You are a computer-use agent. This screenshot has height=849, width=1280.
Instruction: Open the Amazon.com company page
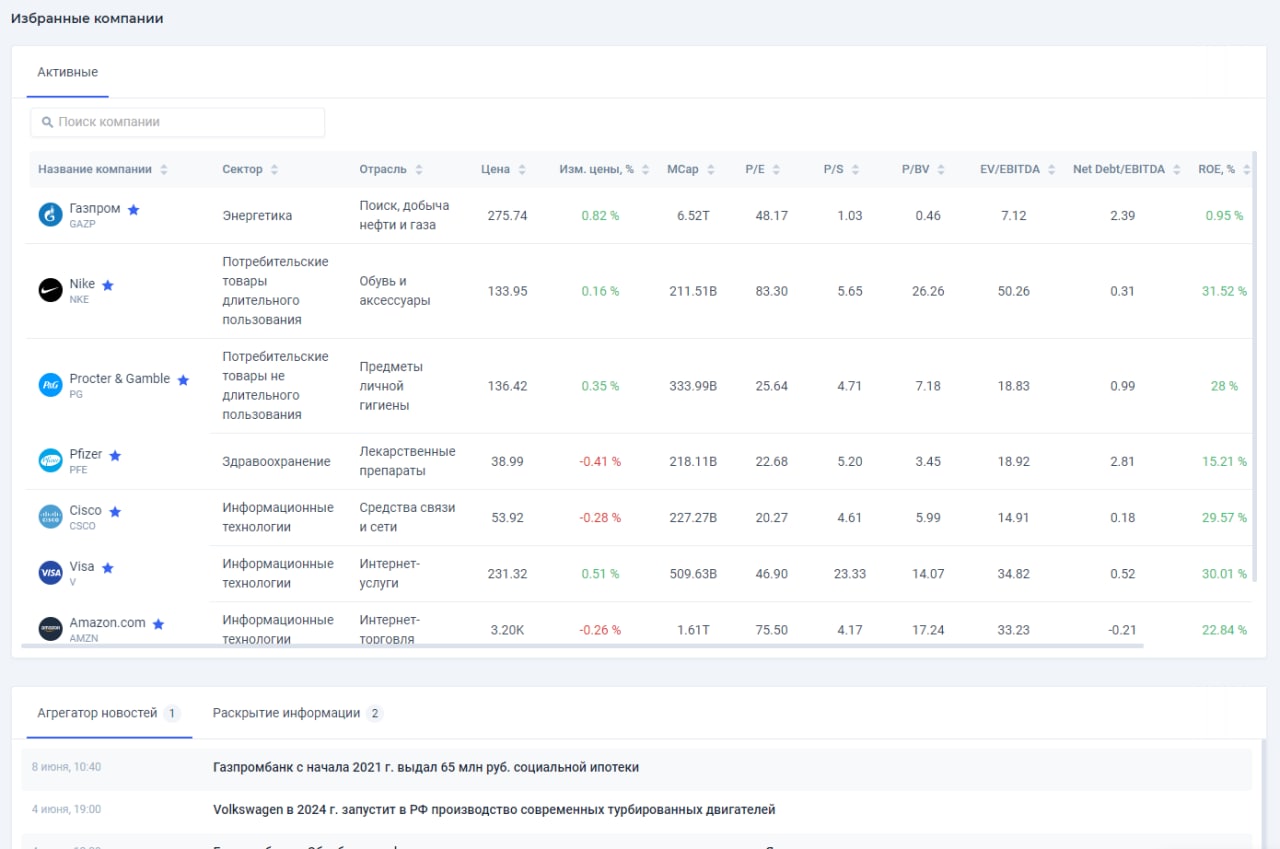107,623
